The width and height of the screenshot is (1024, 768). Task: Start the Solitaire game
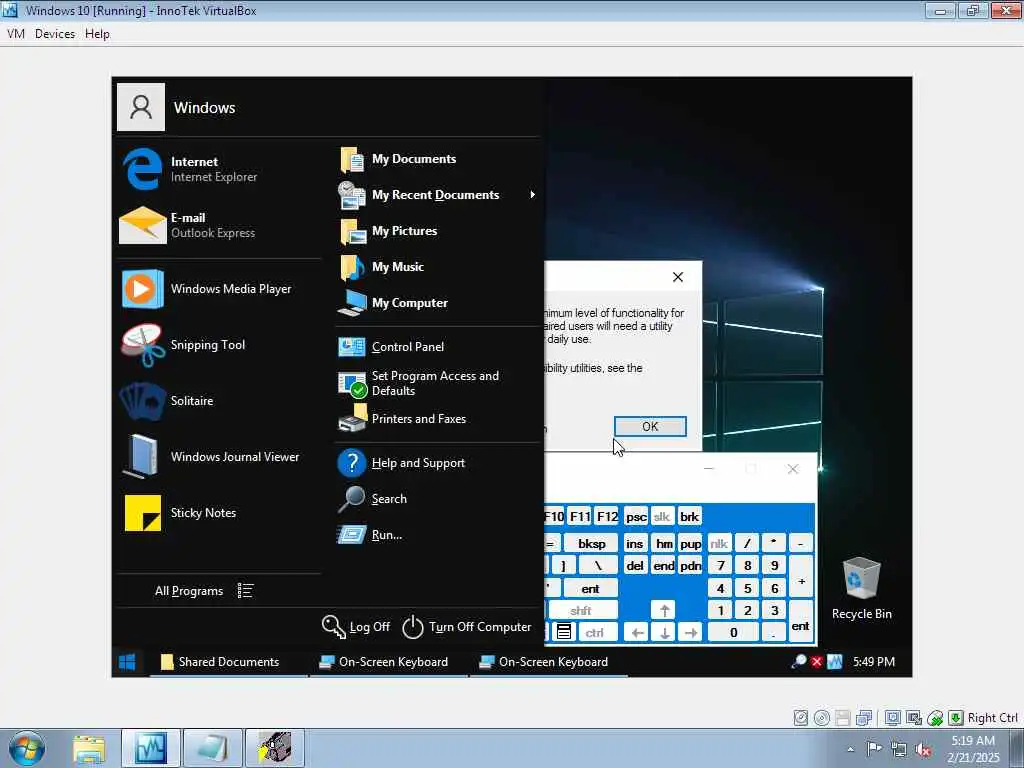point(219,401)
